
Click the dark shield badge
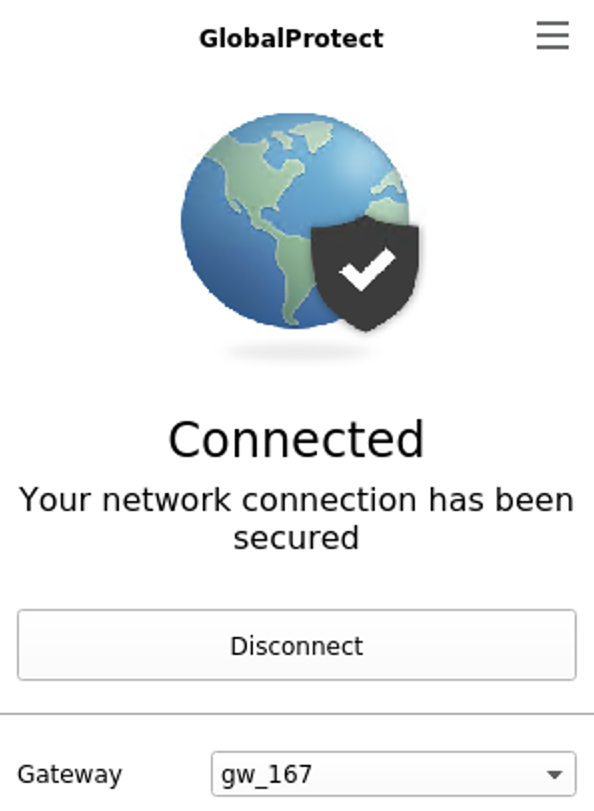pos(365,273)
